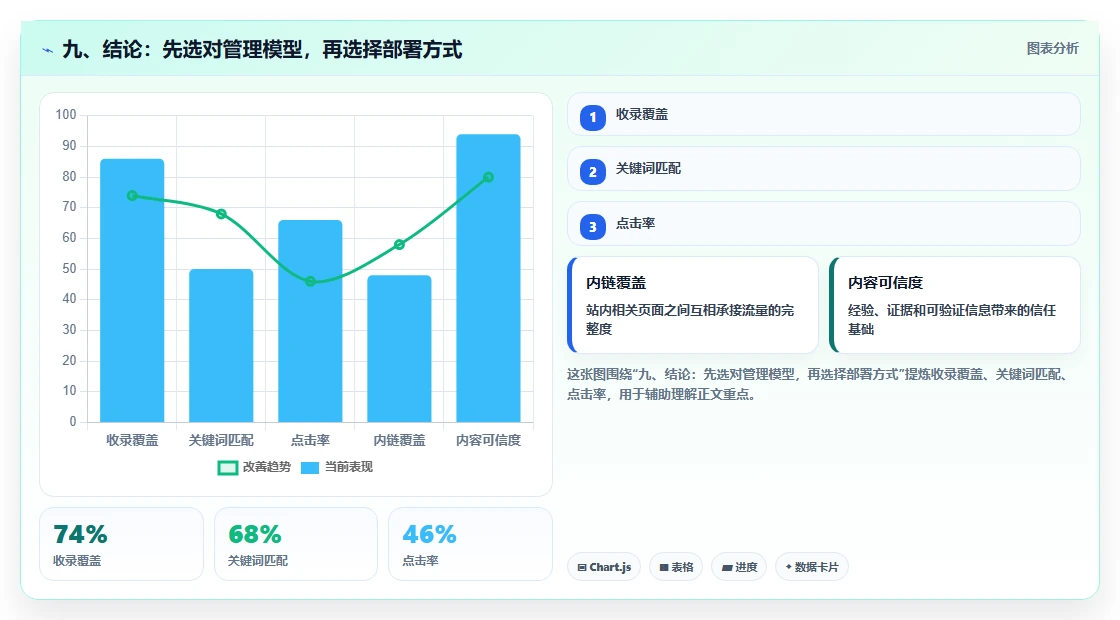The width and height of the screenshot is (1120, 620).
Task: Click the 收录覆盖 bar in the chart
Action: click(132, 291)
